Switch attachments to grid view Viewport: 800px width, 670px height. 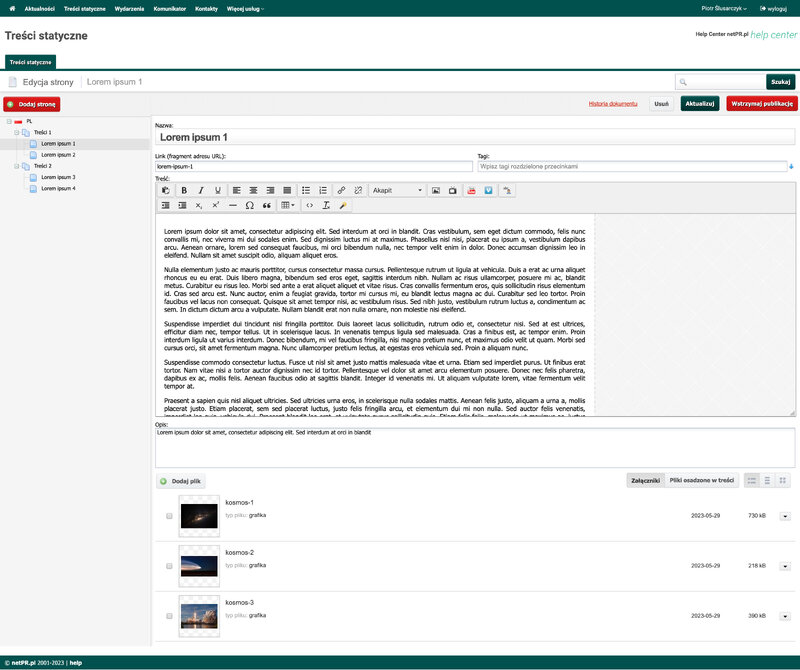782,481
